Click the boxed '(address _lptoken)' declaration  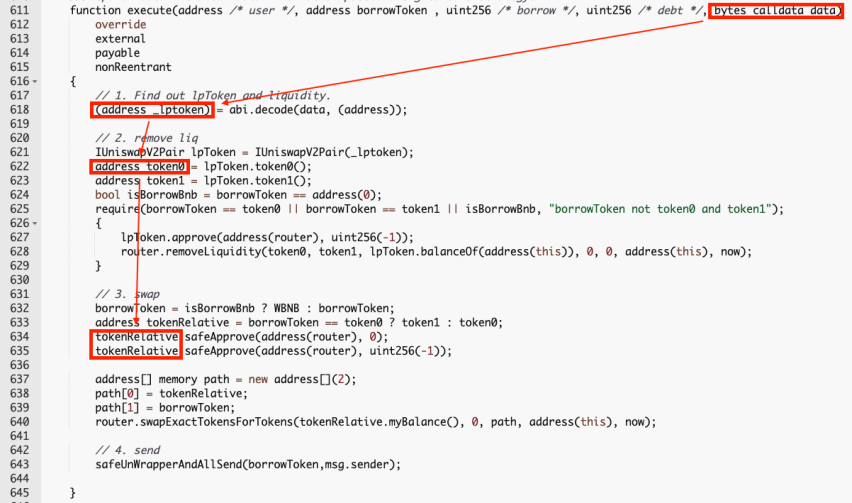point(152,110)
